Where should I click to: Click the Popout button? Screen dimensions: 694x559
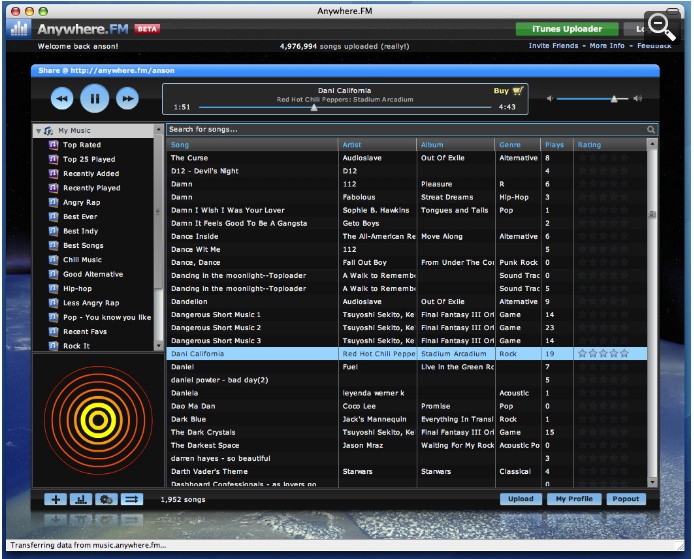(x=625, y=499)
